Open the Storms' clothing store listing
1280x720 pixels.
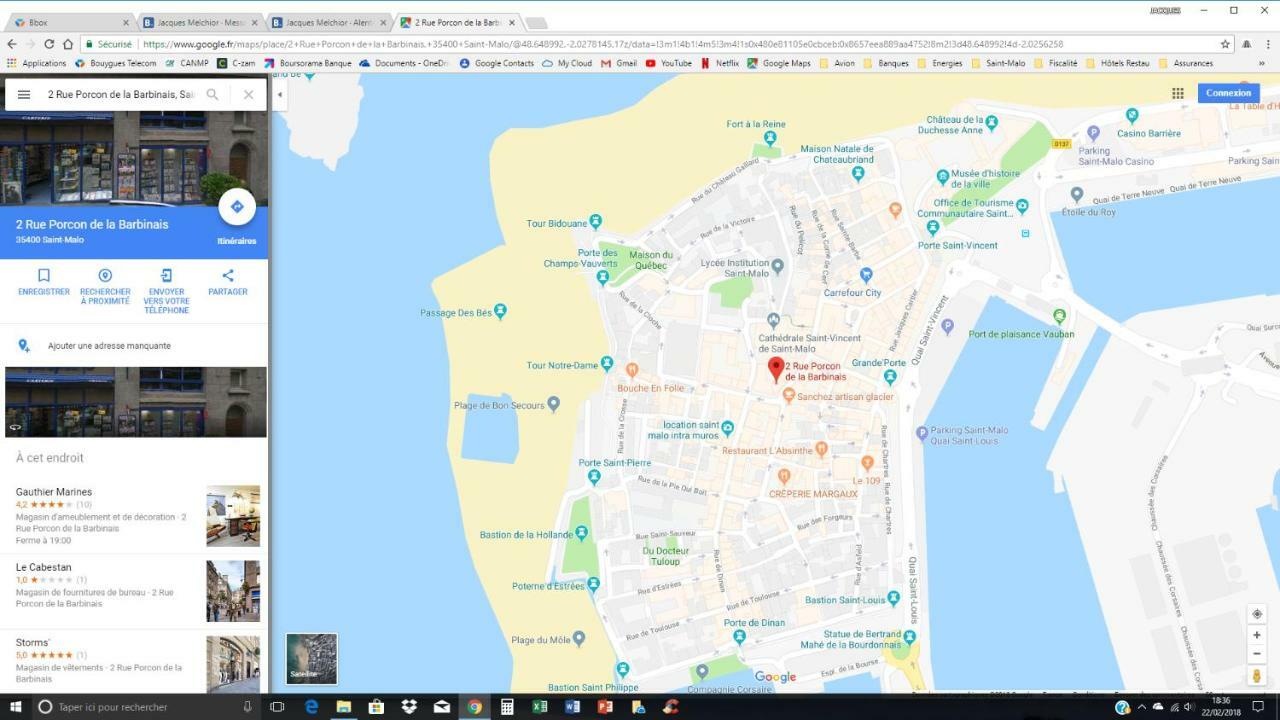134,661
